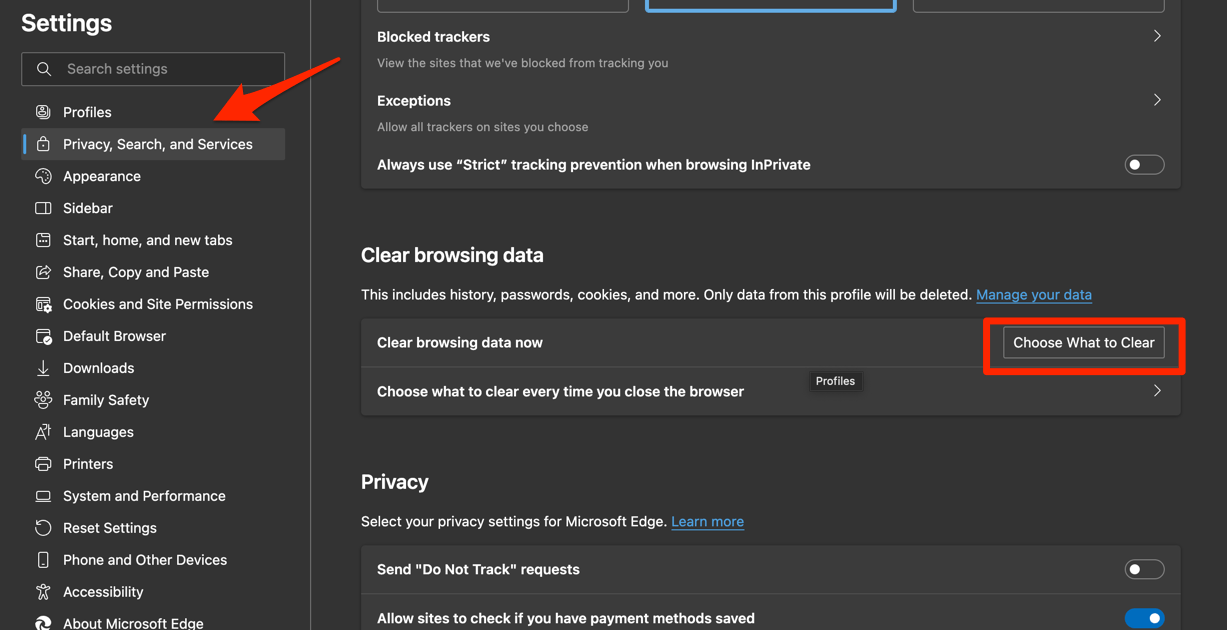This screenshot has width=1227, height=630.
Task: Open Profiles settings section
Action: point(153,112)
